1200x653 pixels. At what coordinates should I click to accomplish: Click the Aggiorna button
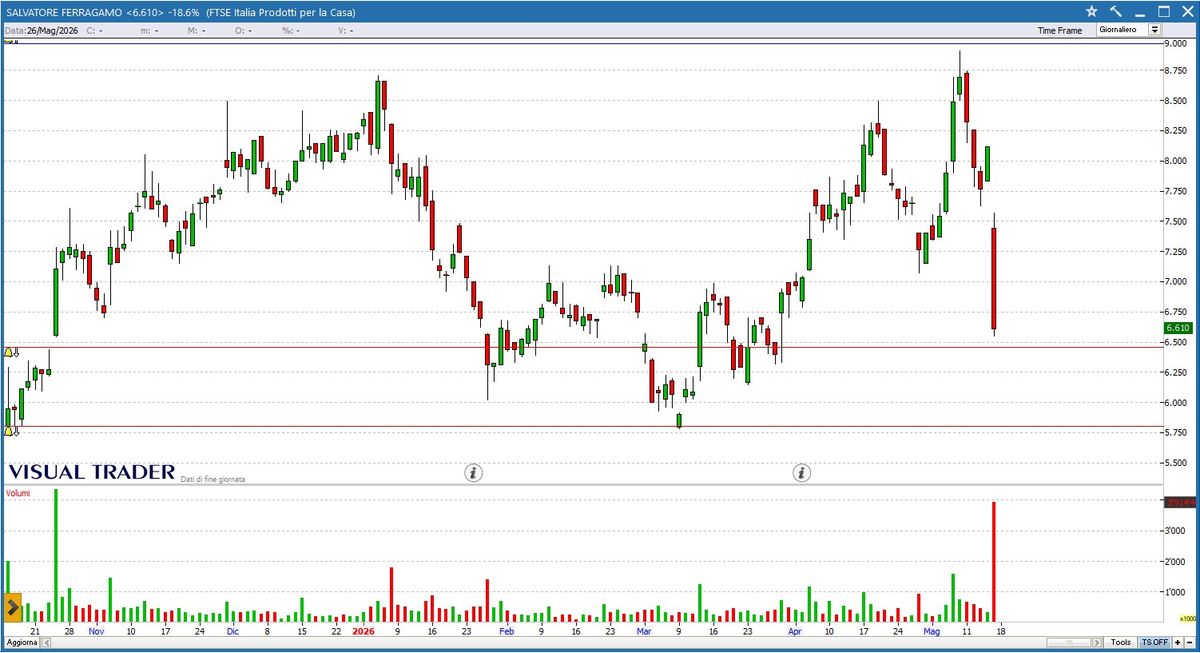point(22,641)
